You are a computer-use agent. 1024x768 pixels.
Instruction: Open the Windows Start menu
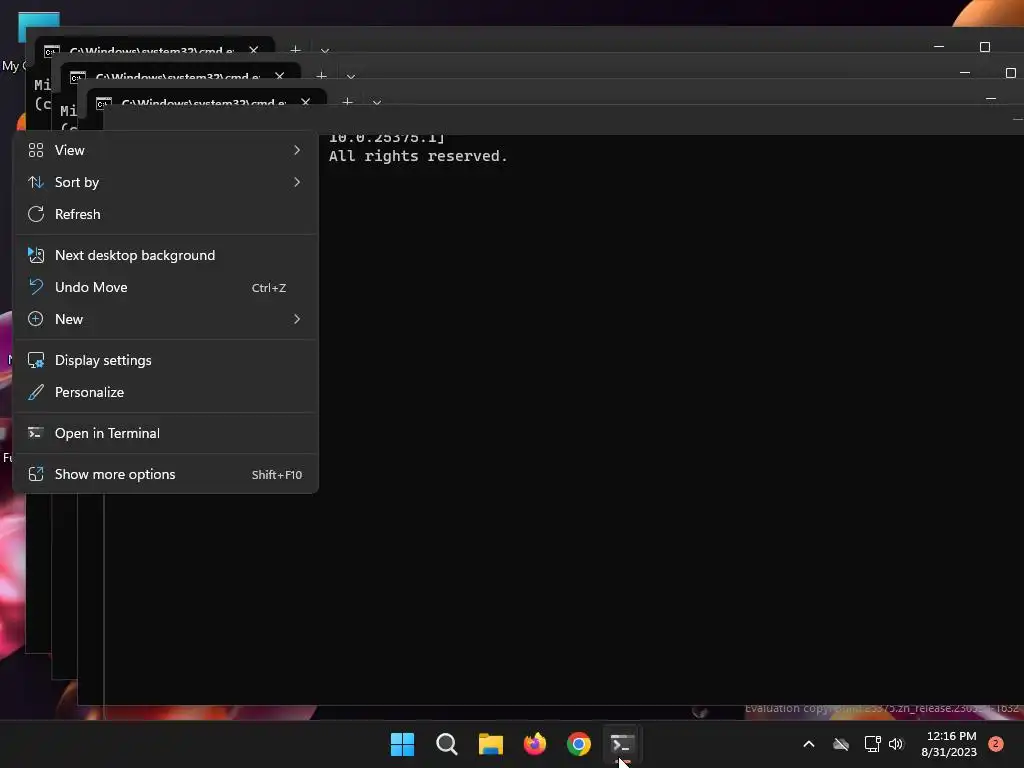402,744
